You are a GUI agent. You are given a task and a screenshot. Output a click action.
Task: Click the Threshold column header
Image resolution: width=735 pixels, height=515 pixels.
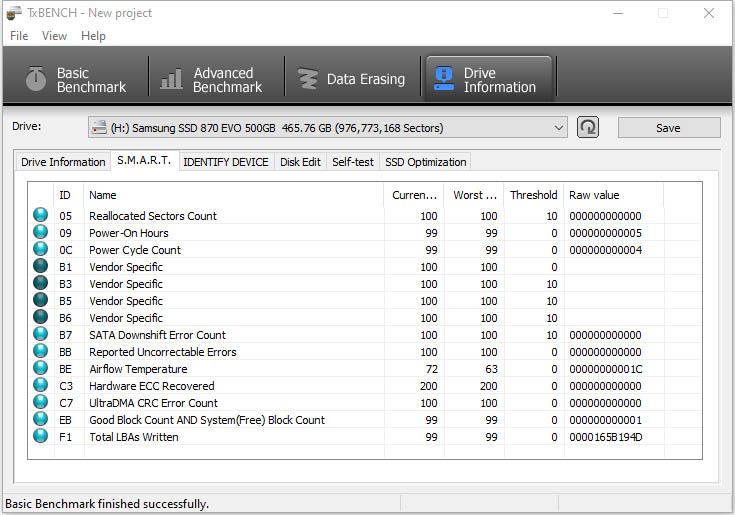[x=534, y=195]
